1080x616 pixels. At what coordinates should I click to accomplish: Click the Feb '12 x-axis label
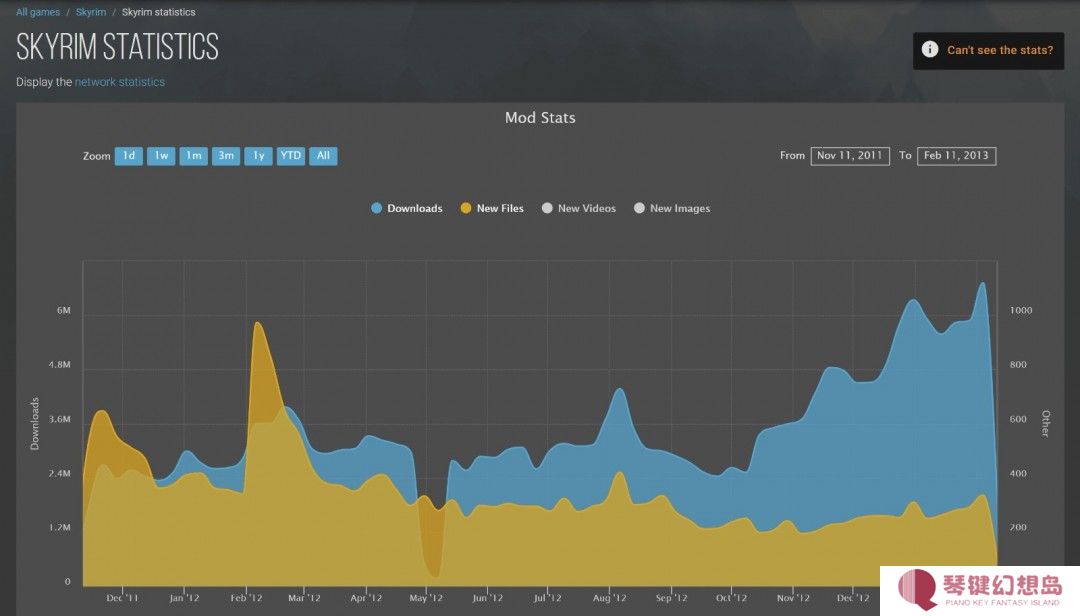246,598
